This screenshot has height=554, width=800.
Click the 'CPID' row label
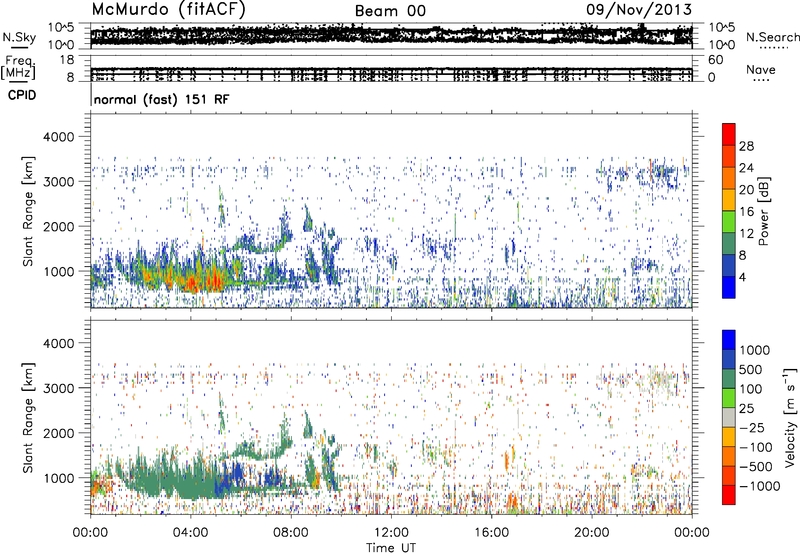(x=22, y=95)
